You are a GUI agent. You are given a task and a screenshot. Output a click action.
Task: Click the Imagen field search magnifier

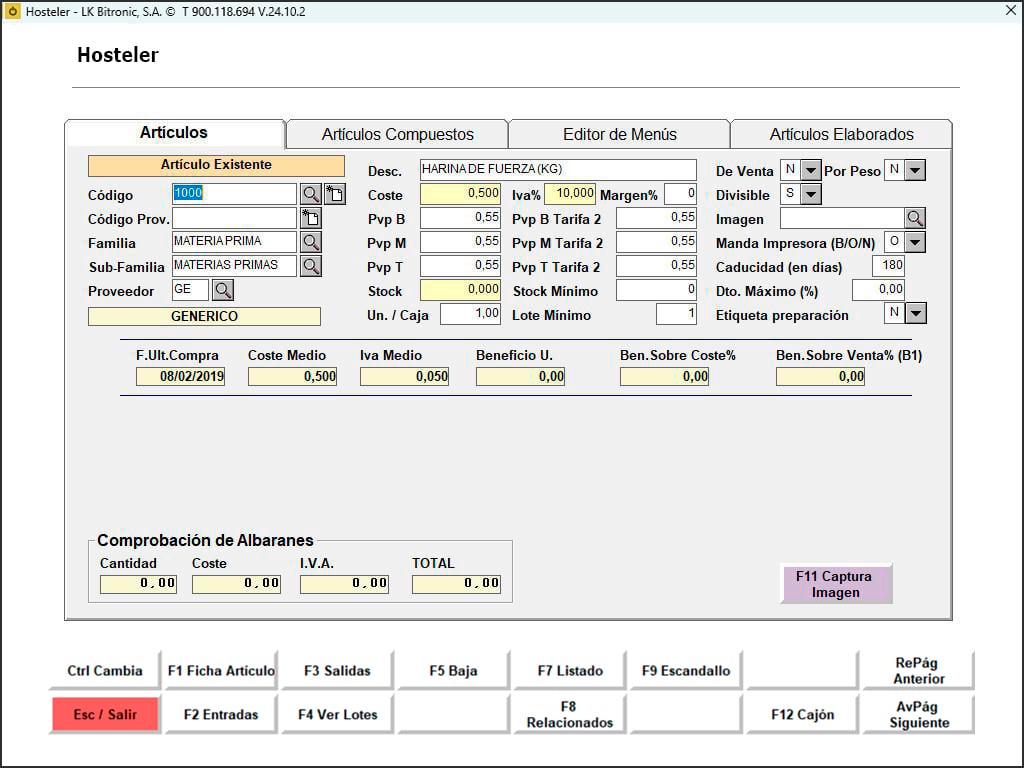tap(915, 218)
